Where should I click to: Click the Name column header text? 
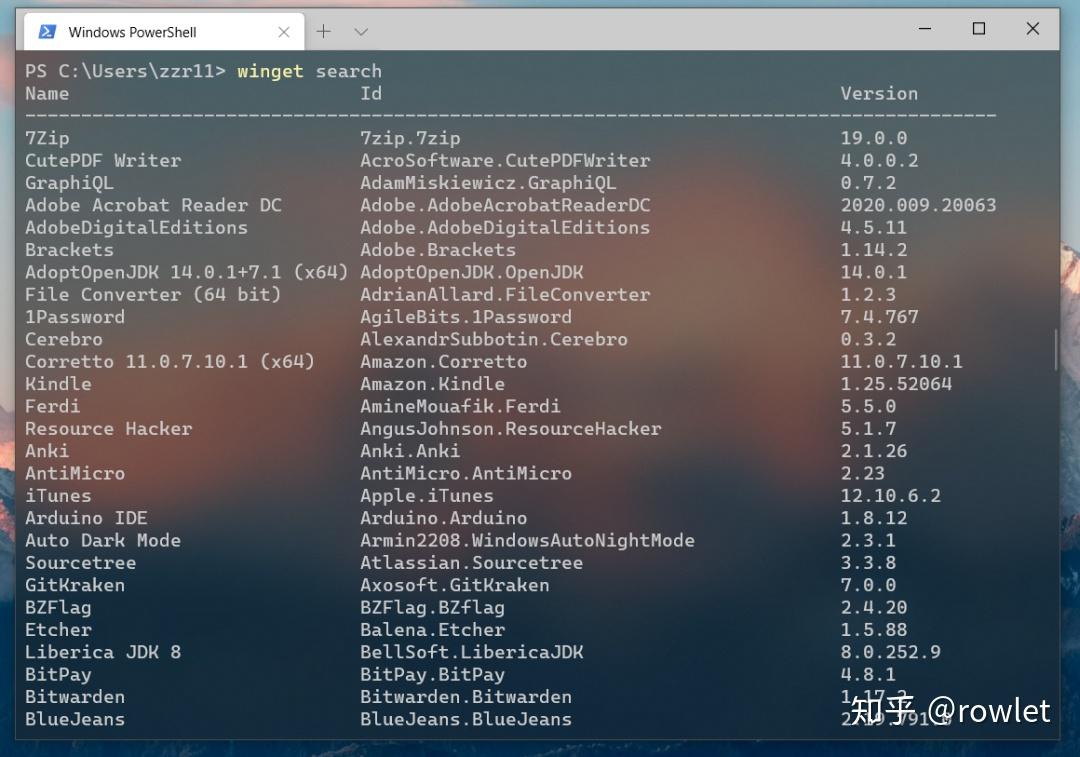(46, 93)
